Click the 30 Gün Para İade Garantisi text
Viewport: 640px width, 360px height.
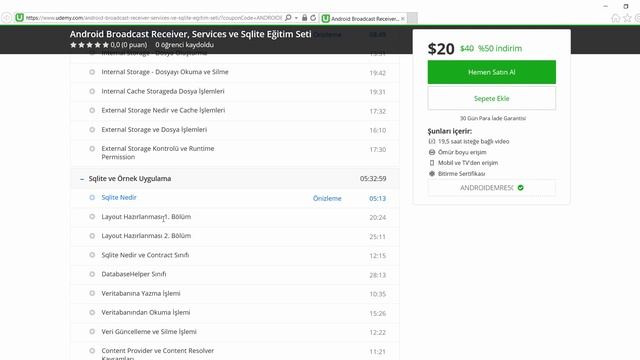point(493,118)
